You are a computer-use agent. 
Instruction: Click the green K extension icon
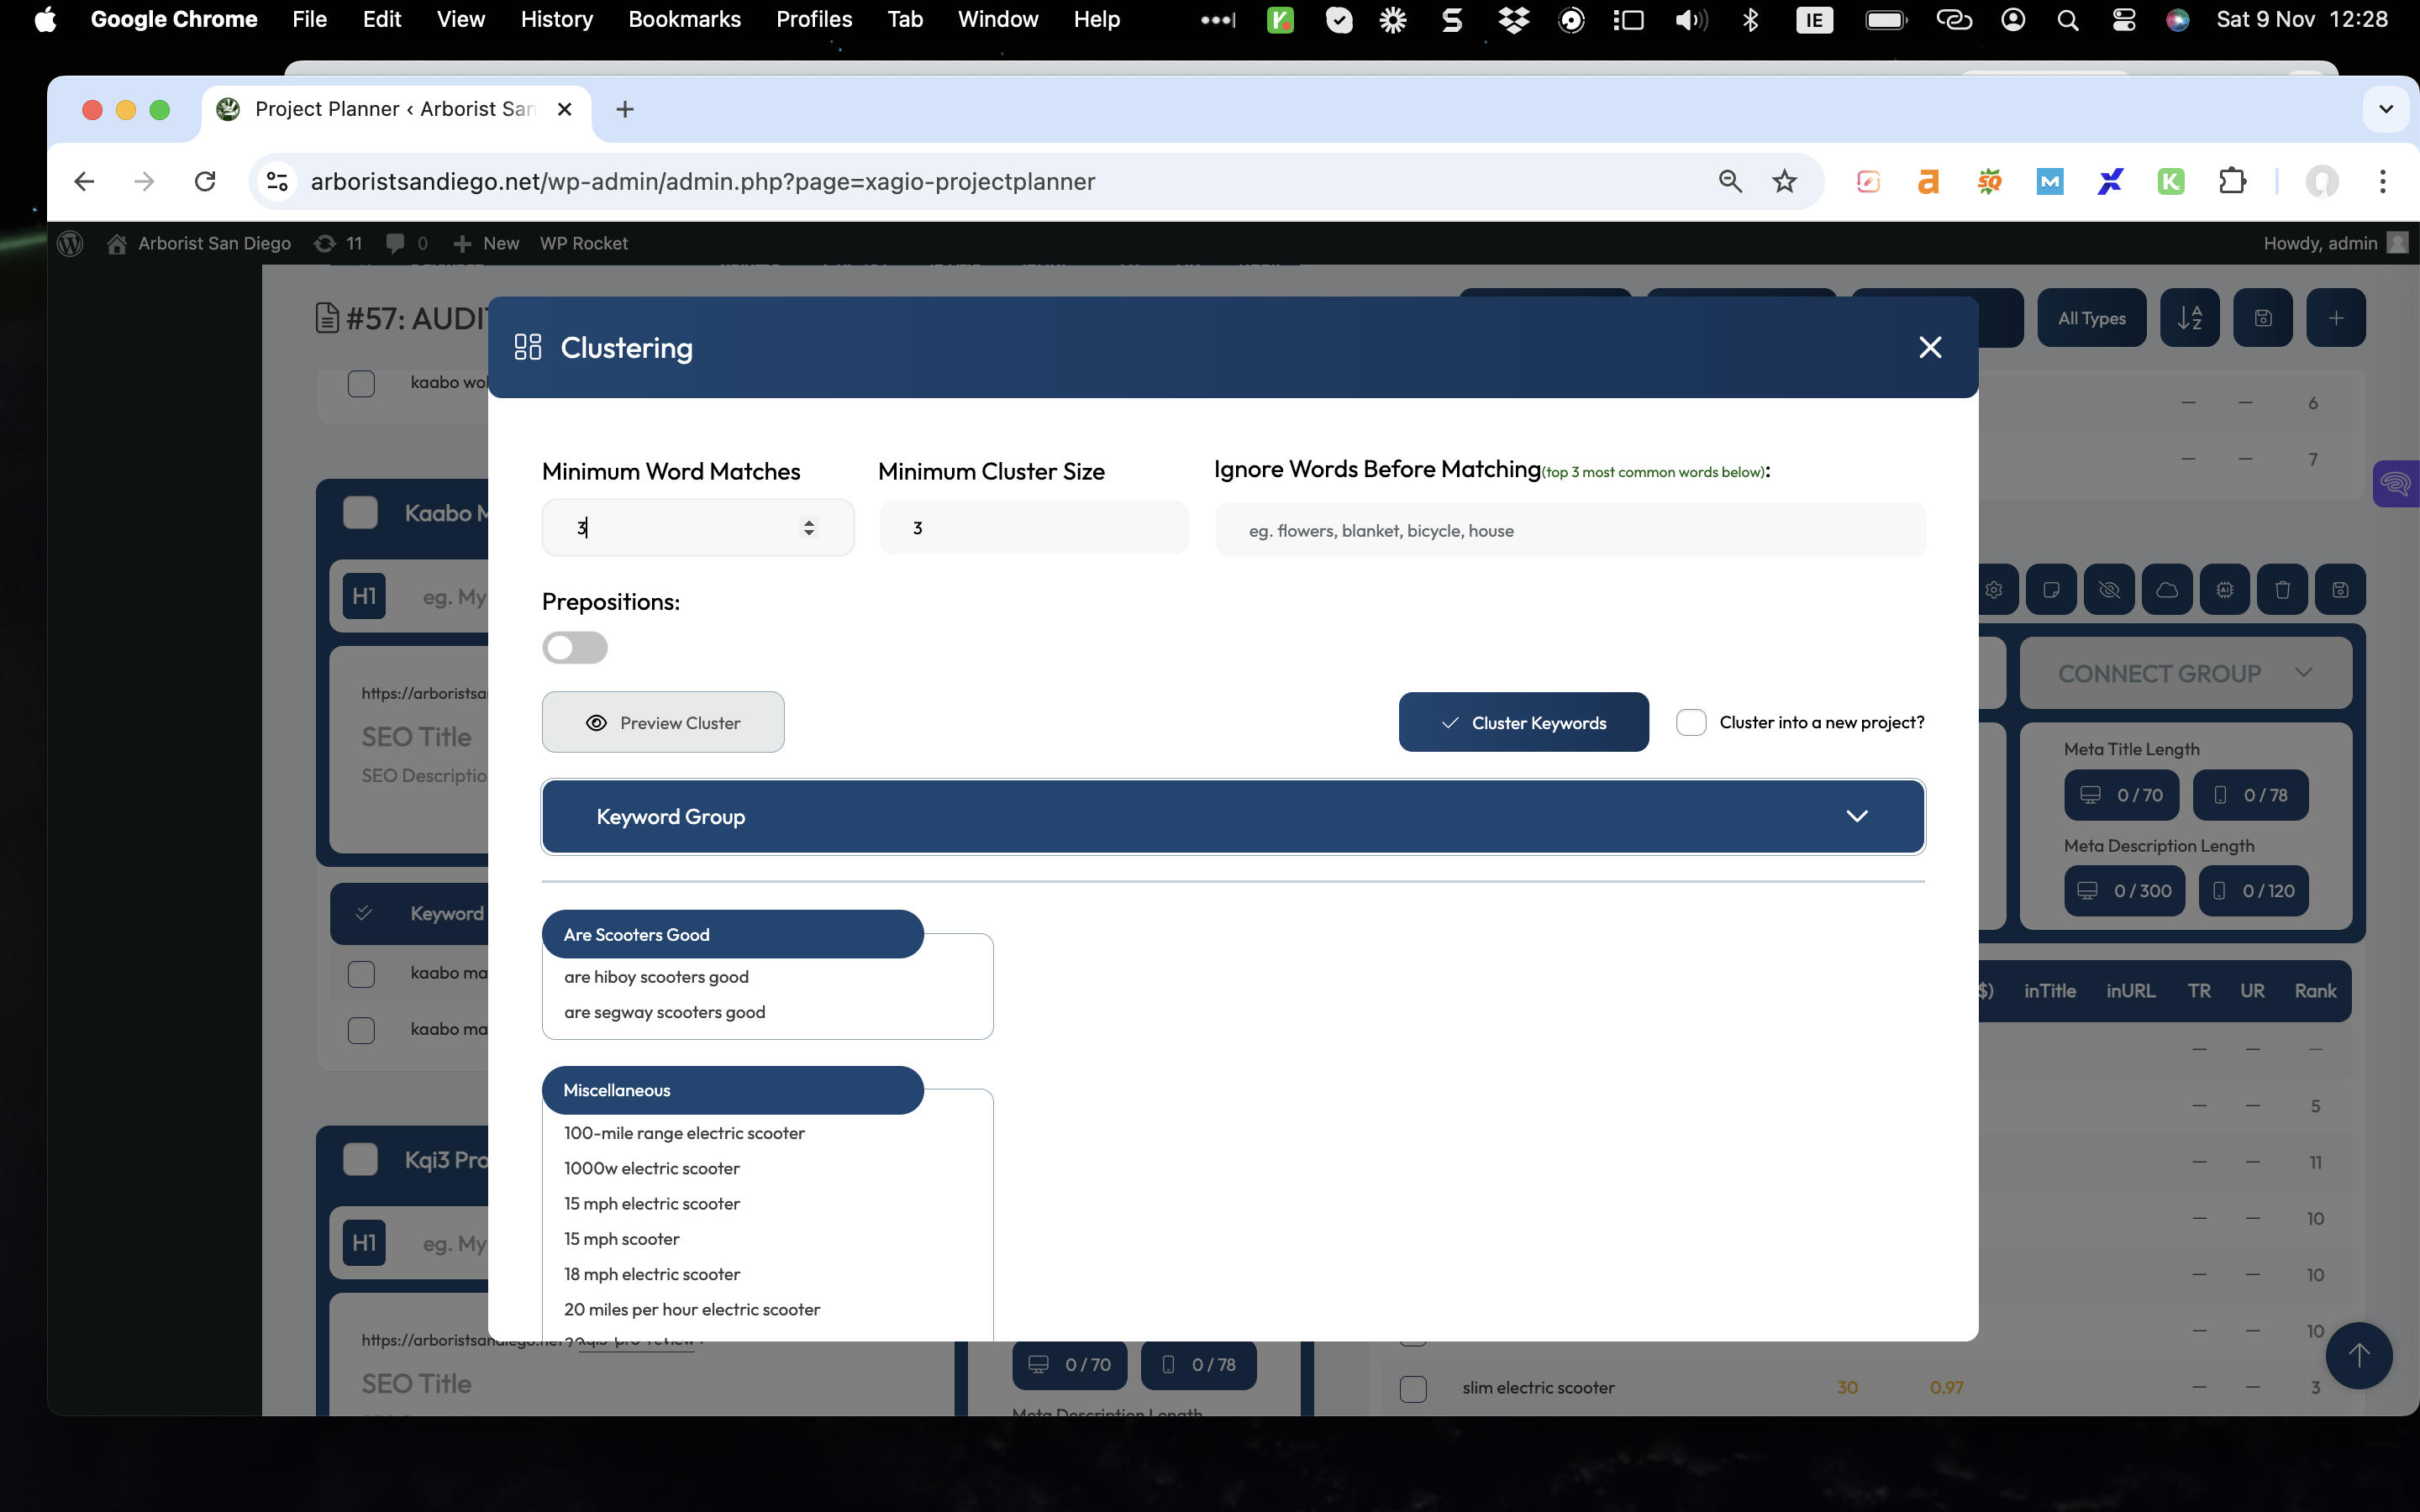click(2171, 181)
